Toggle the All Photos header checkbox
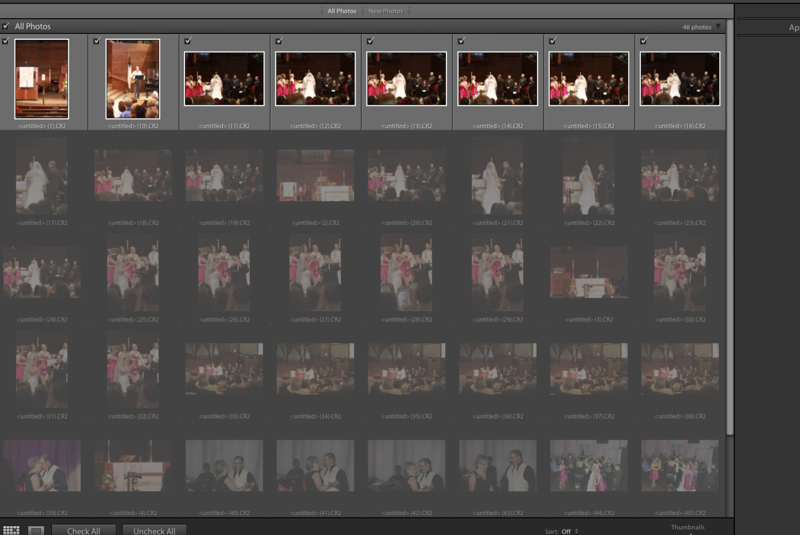 [6, 26]
